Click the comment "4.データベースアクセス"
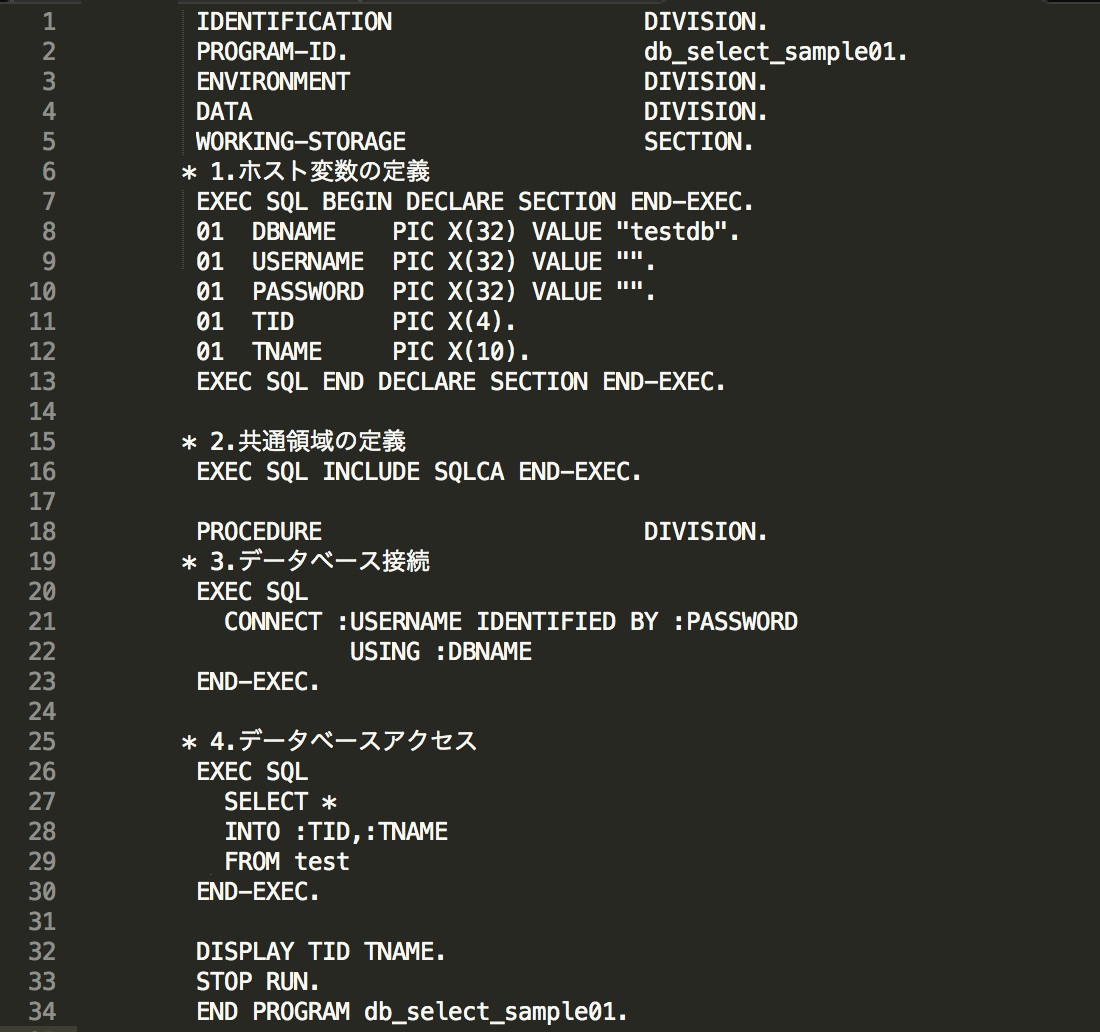This screenshot has width=1100, height=1032. [x=342, y=741]
